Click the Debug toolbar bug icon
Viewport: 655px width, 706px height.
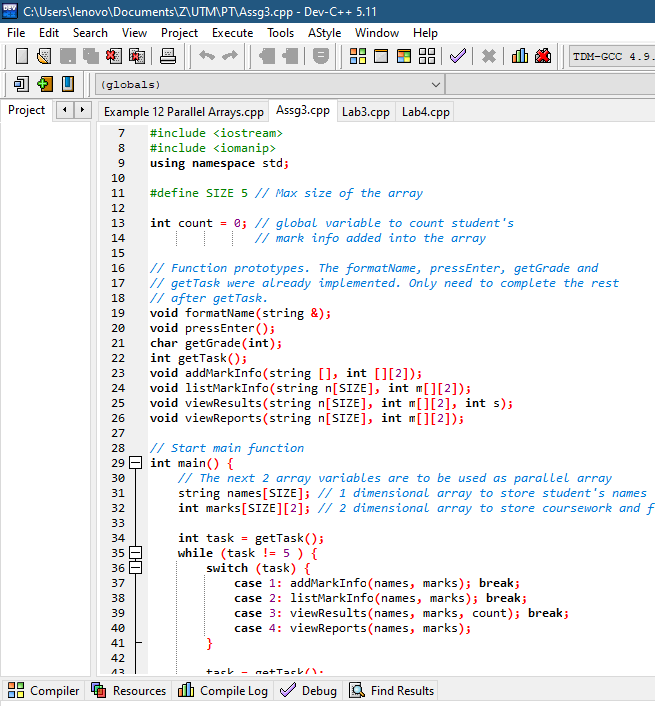point(543,56)
